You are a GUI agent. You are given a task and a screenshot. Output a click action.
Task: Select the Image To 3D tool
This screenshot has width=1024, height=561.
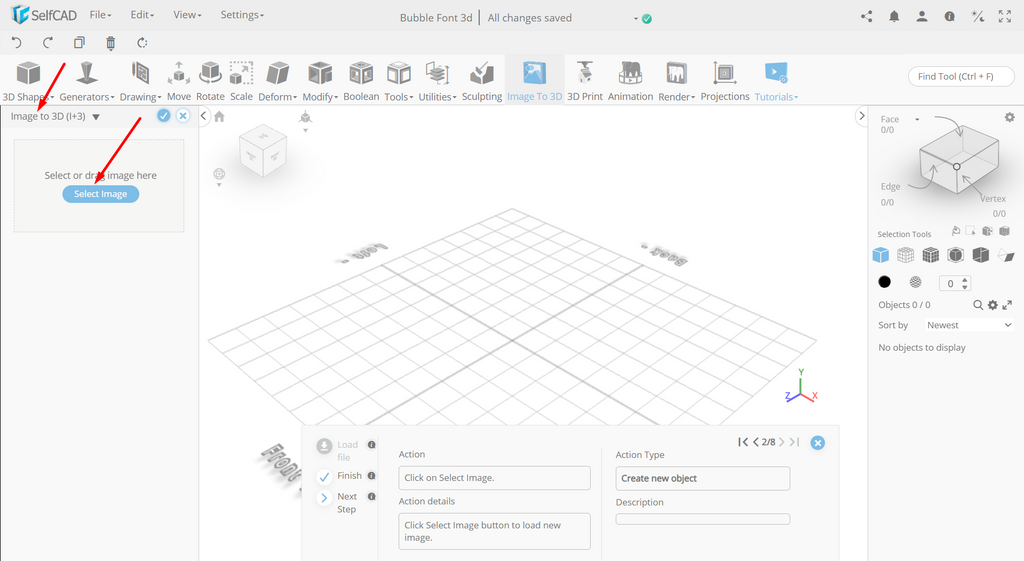(534, 81)
